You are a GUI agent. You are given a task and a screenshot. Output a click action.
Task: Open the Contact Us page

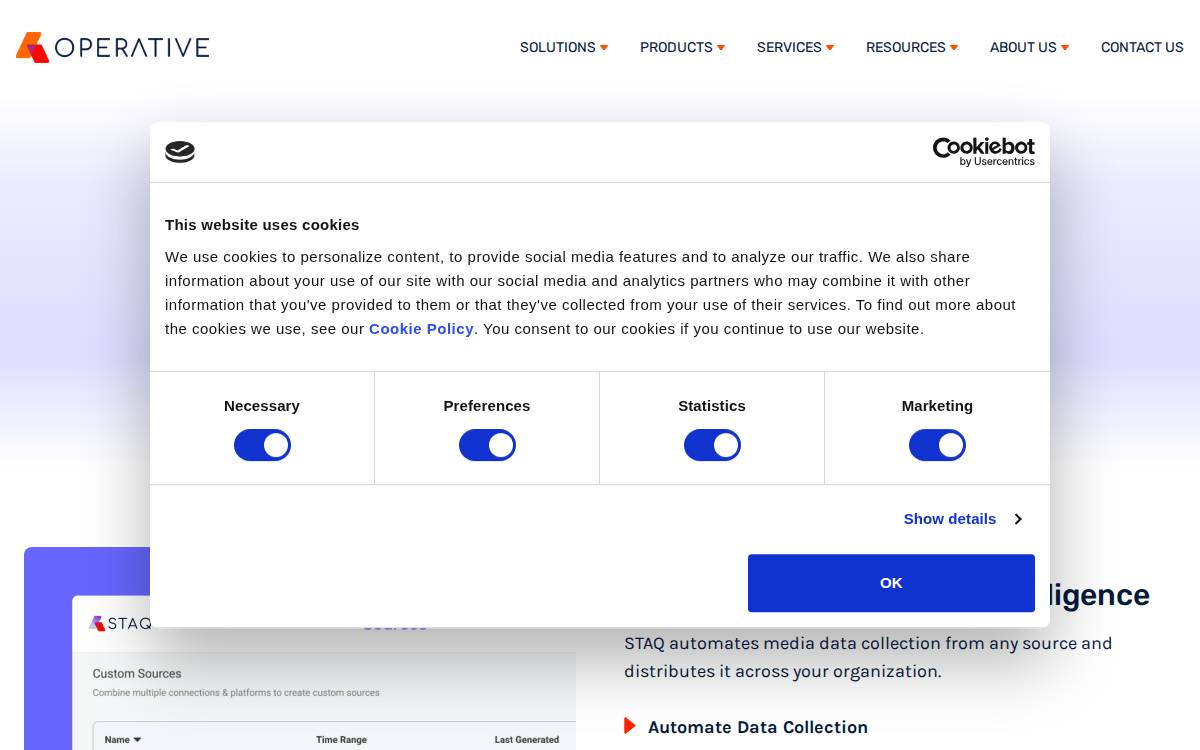click(1142, 47)
